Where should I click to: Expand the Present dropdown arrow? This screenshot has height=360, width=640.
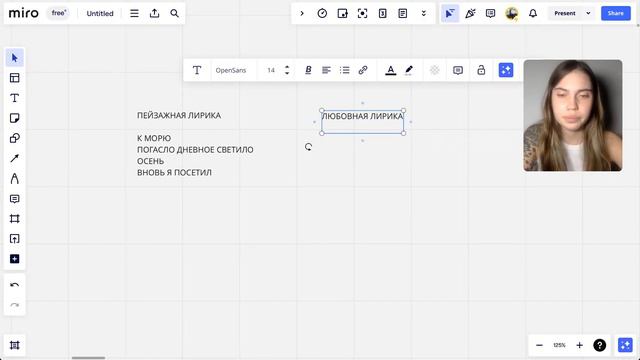click(x=588, y=13)
